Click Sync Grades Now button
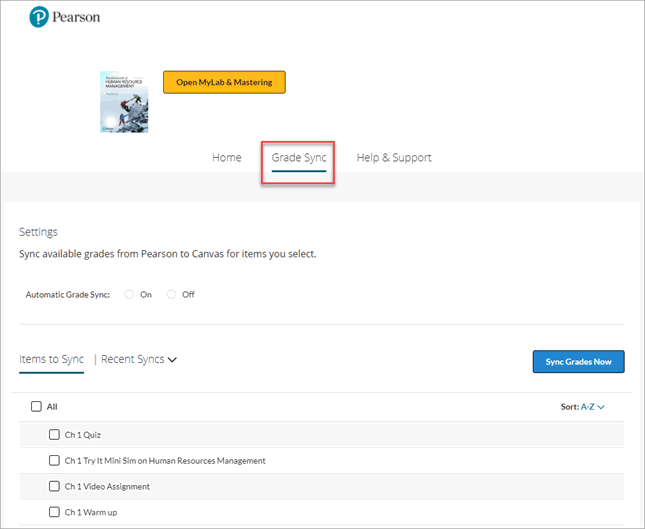 tap(578, 362)
